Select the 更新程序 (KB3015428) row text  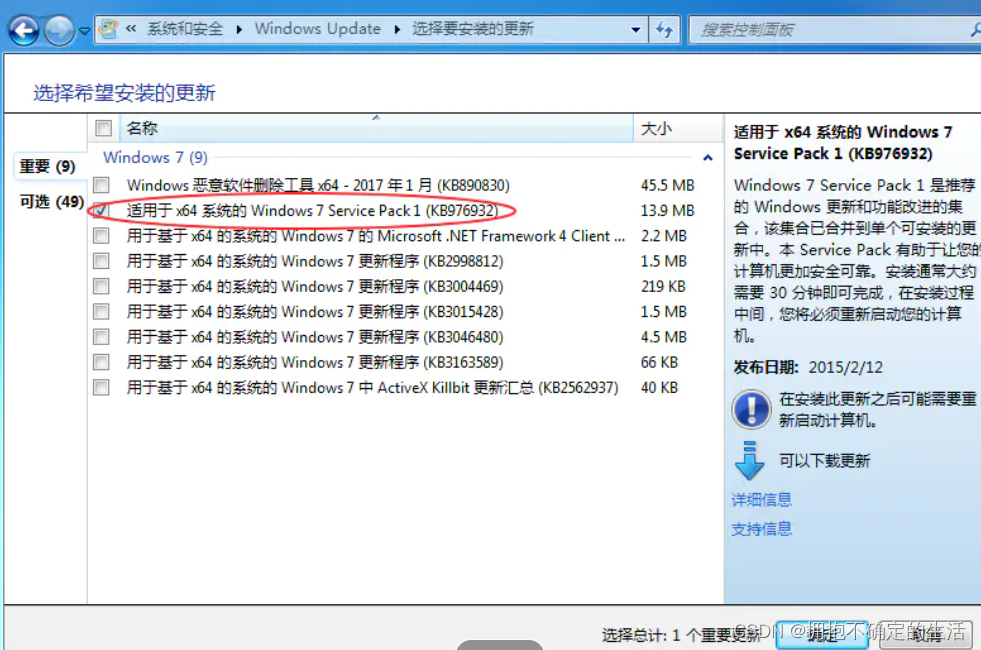point(315,312)
